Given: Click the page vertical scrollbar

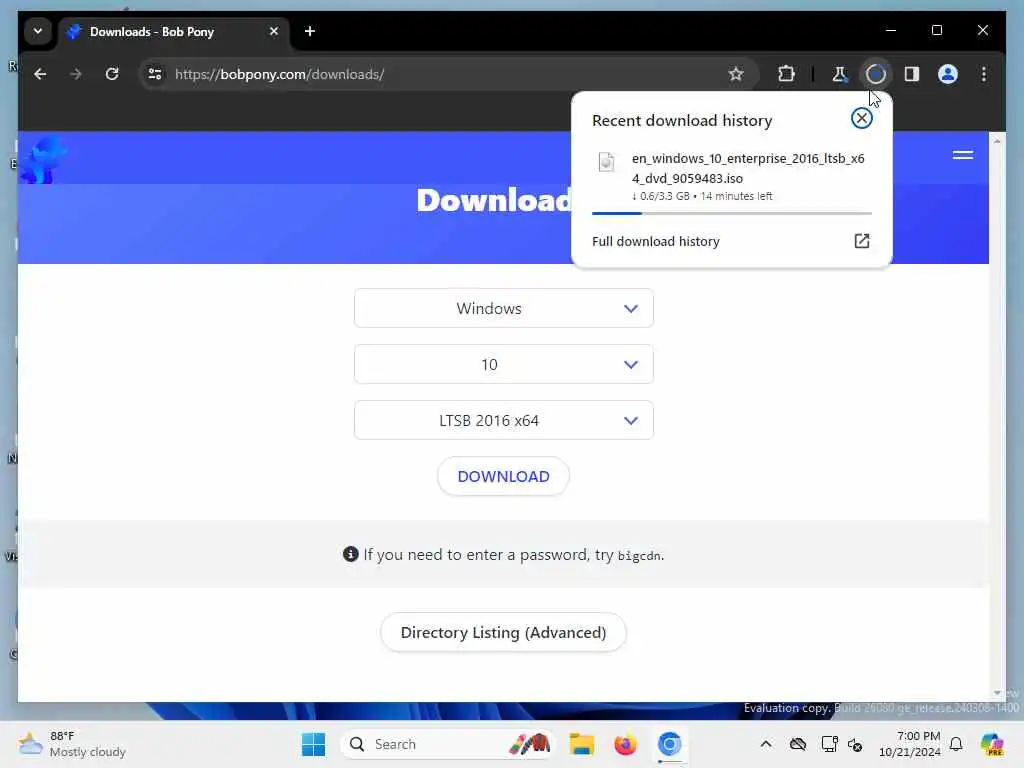Looking at the screenshot, I should [997, 418].
